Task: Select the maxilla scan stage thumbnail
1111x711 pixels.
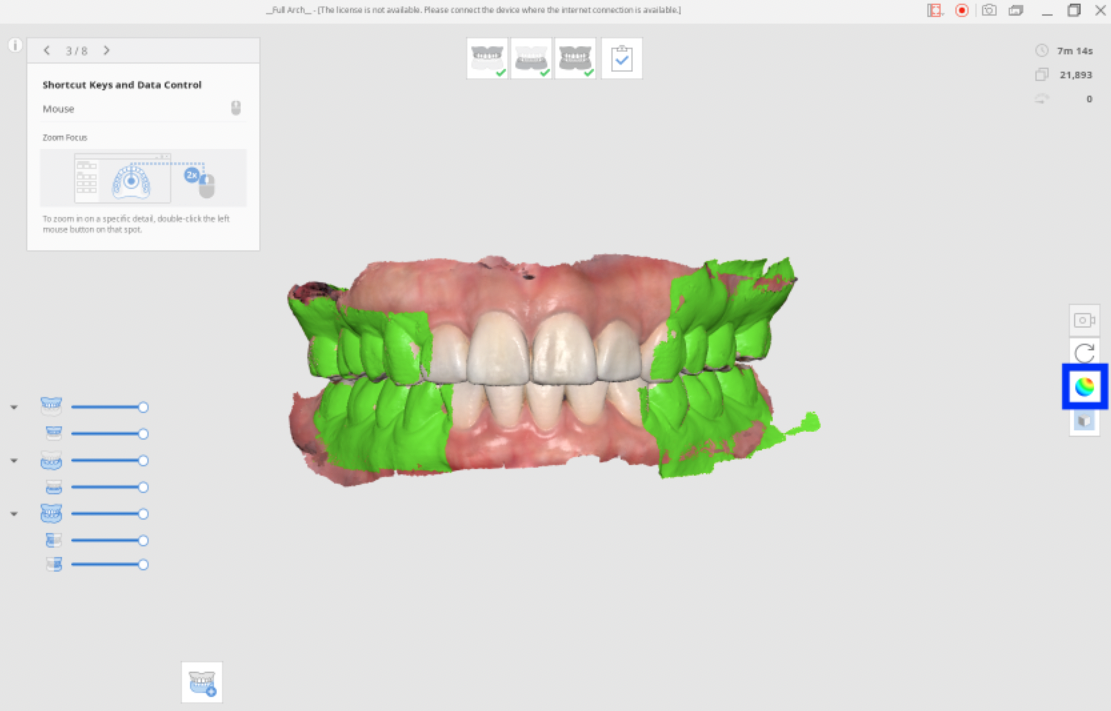Action: click(487, 57)
